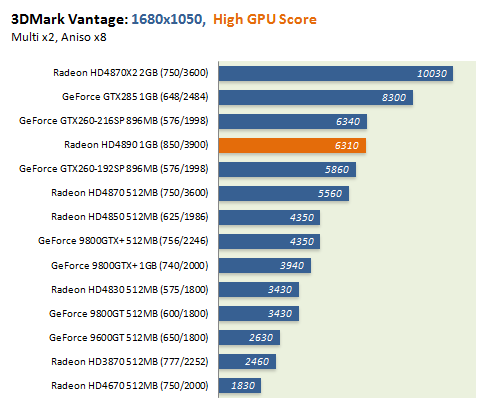Click the 3430 value in GeForce 9800GT bar
This screenshot has width=481, height=404.
(280, 314)
